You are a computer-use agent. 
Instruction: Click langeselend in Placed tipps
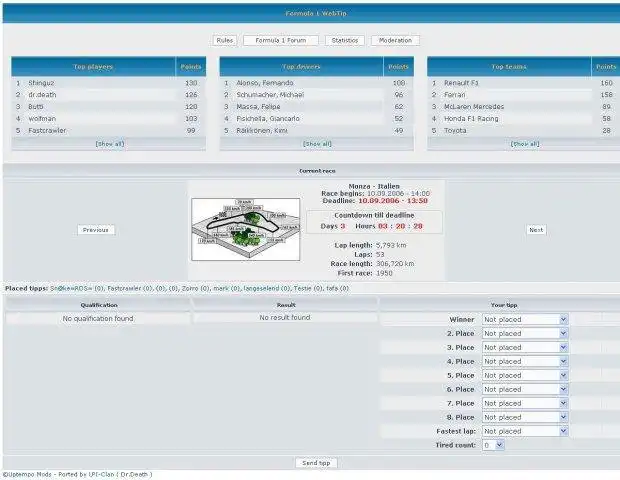pos(261,289)
